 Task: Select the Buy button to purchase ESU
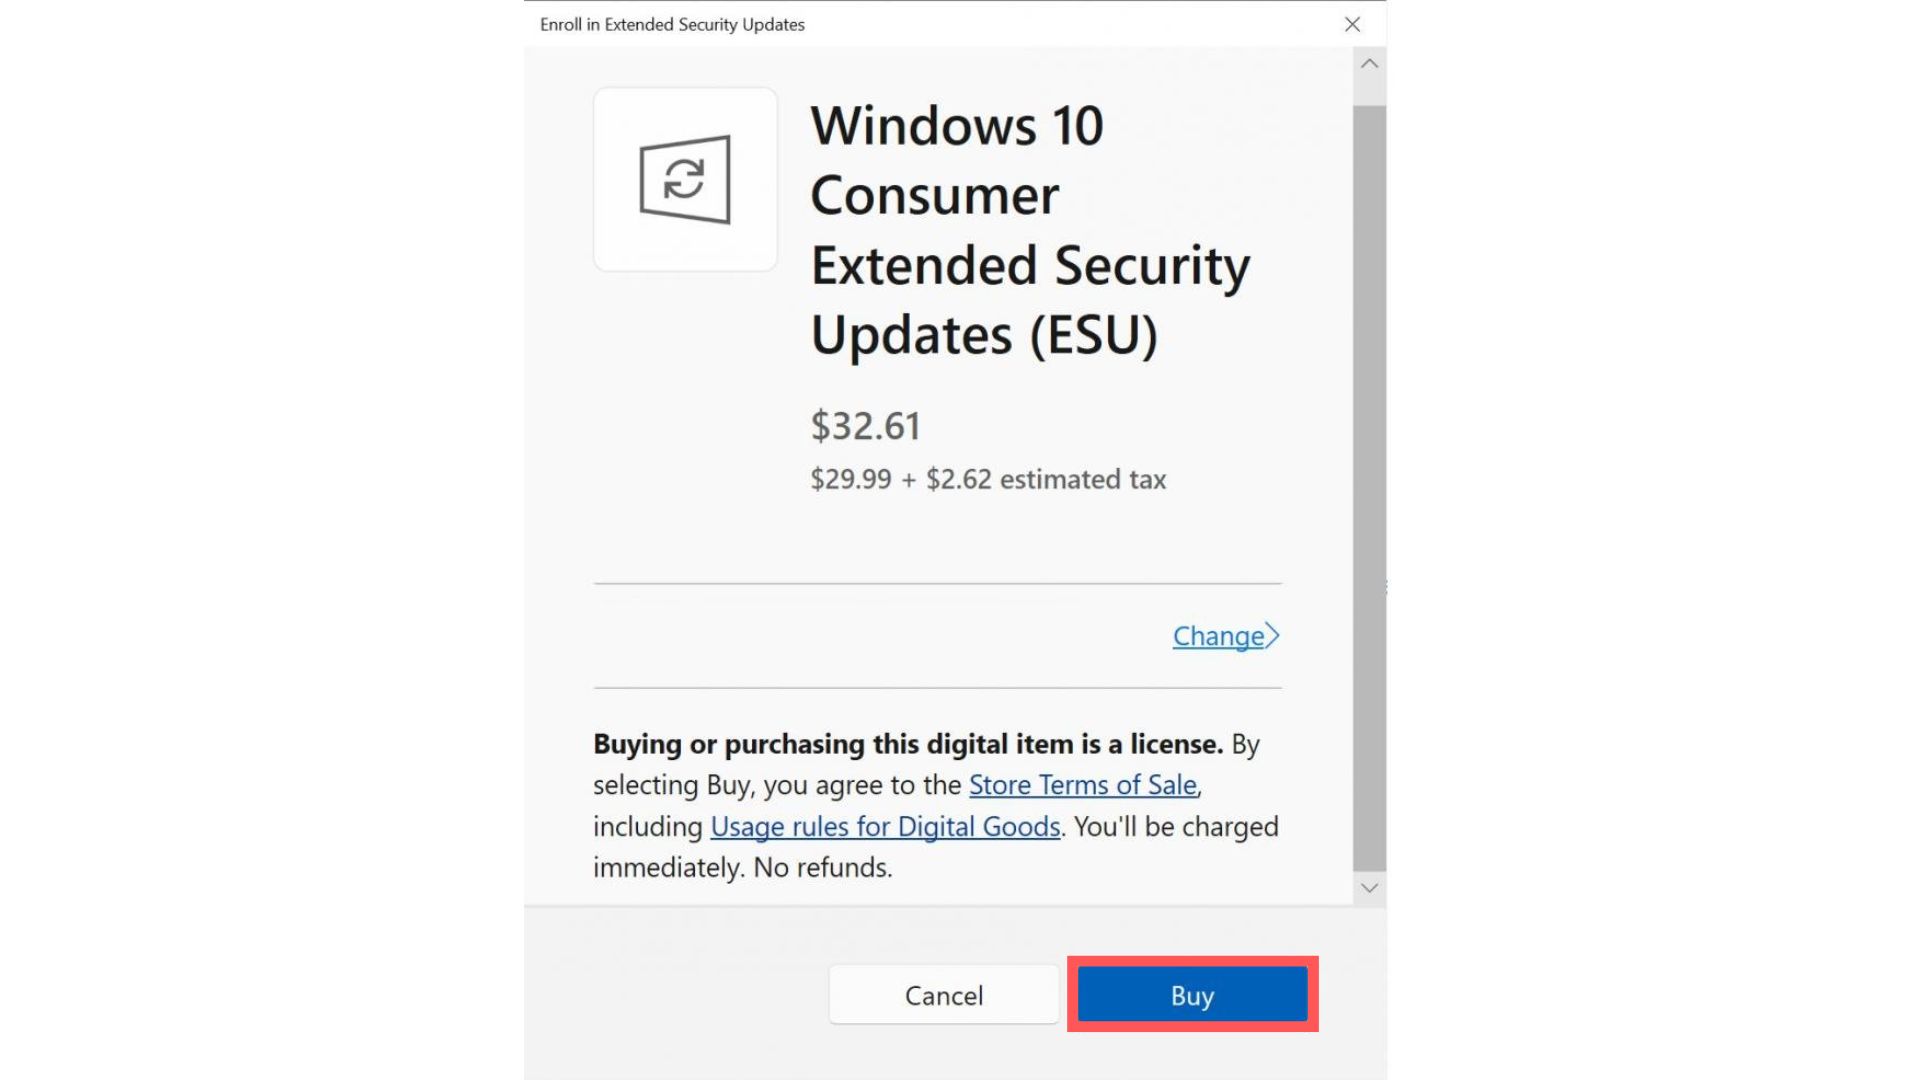click(1191, 994)
